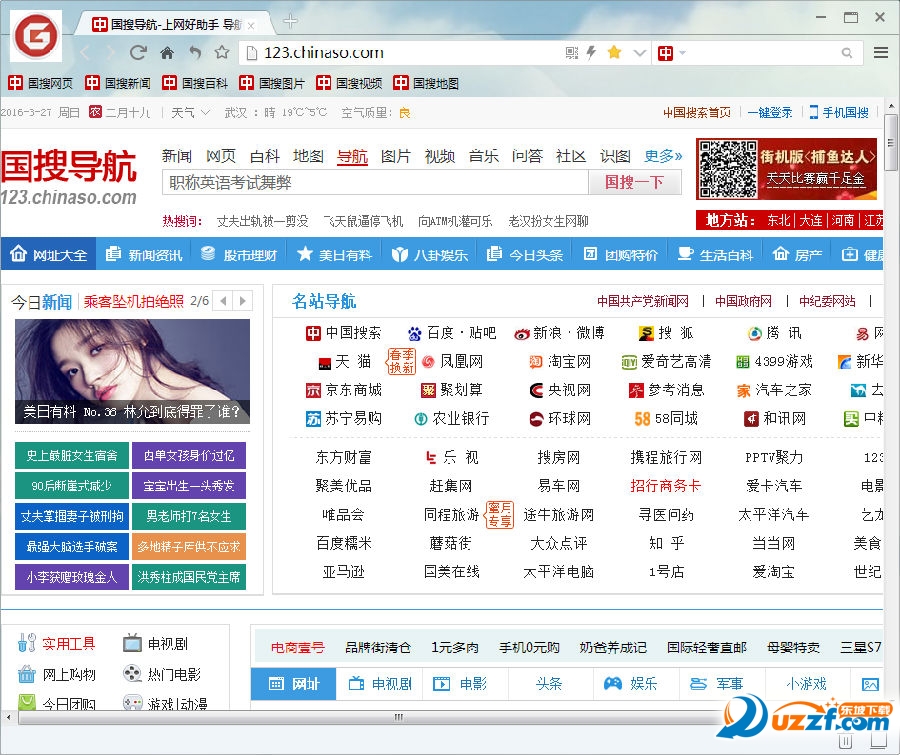
Task: Click 一键登录 link
Action: [x=770, y=113]
